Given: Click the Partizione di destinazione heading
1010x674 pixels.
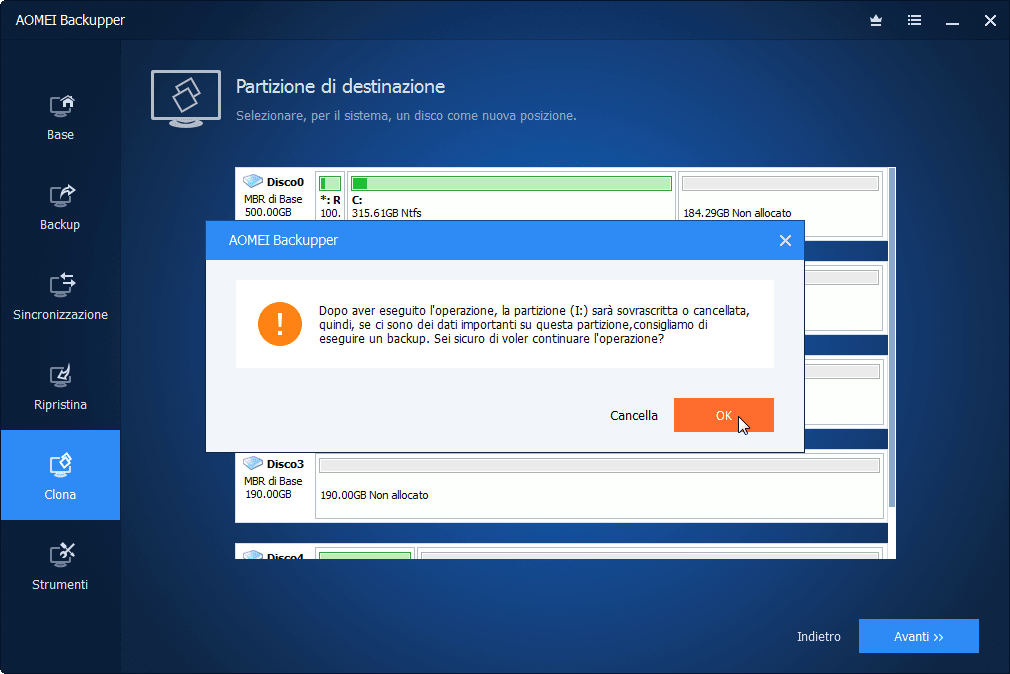Looking at the screenshot, I should 340,86.
